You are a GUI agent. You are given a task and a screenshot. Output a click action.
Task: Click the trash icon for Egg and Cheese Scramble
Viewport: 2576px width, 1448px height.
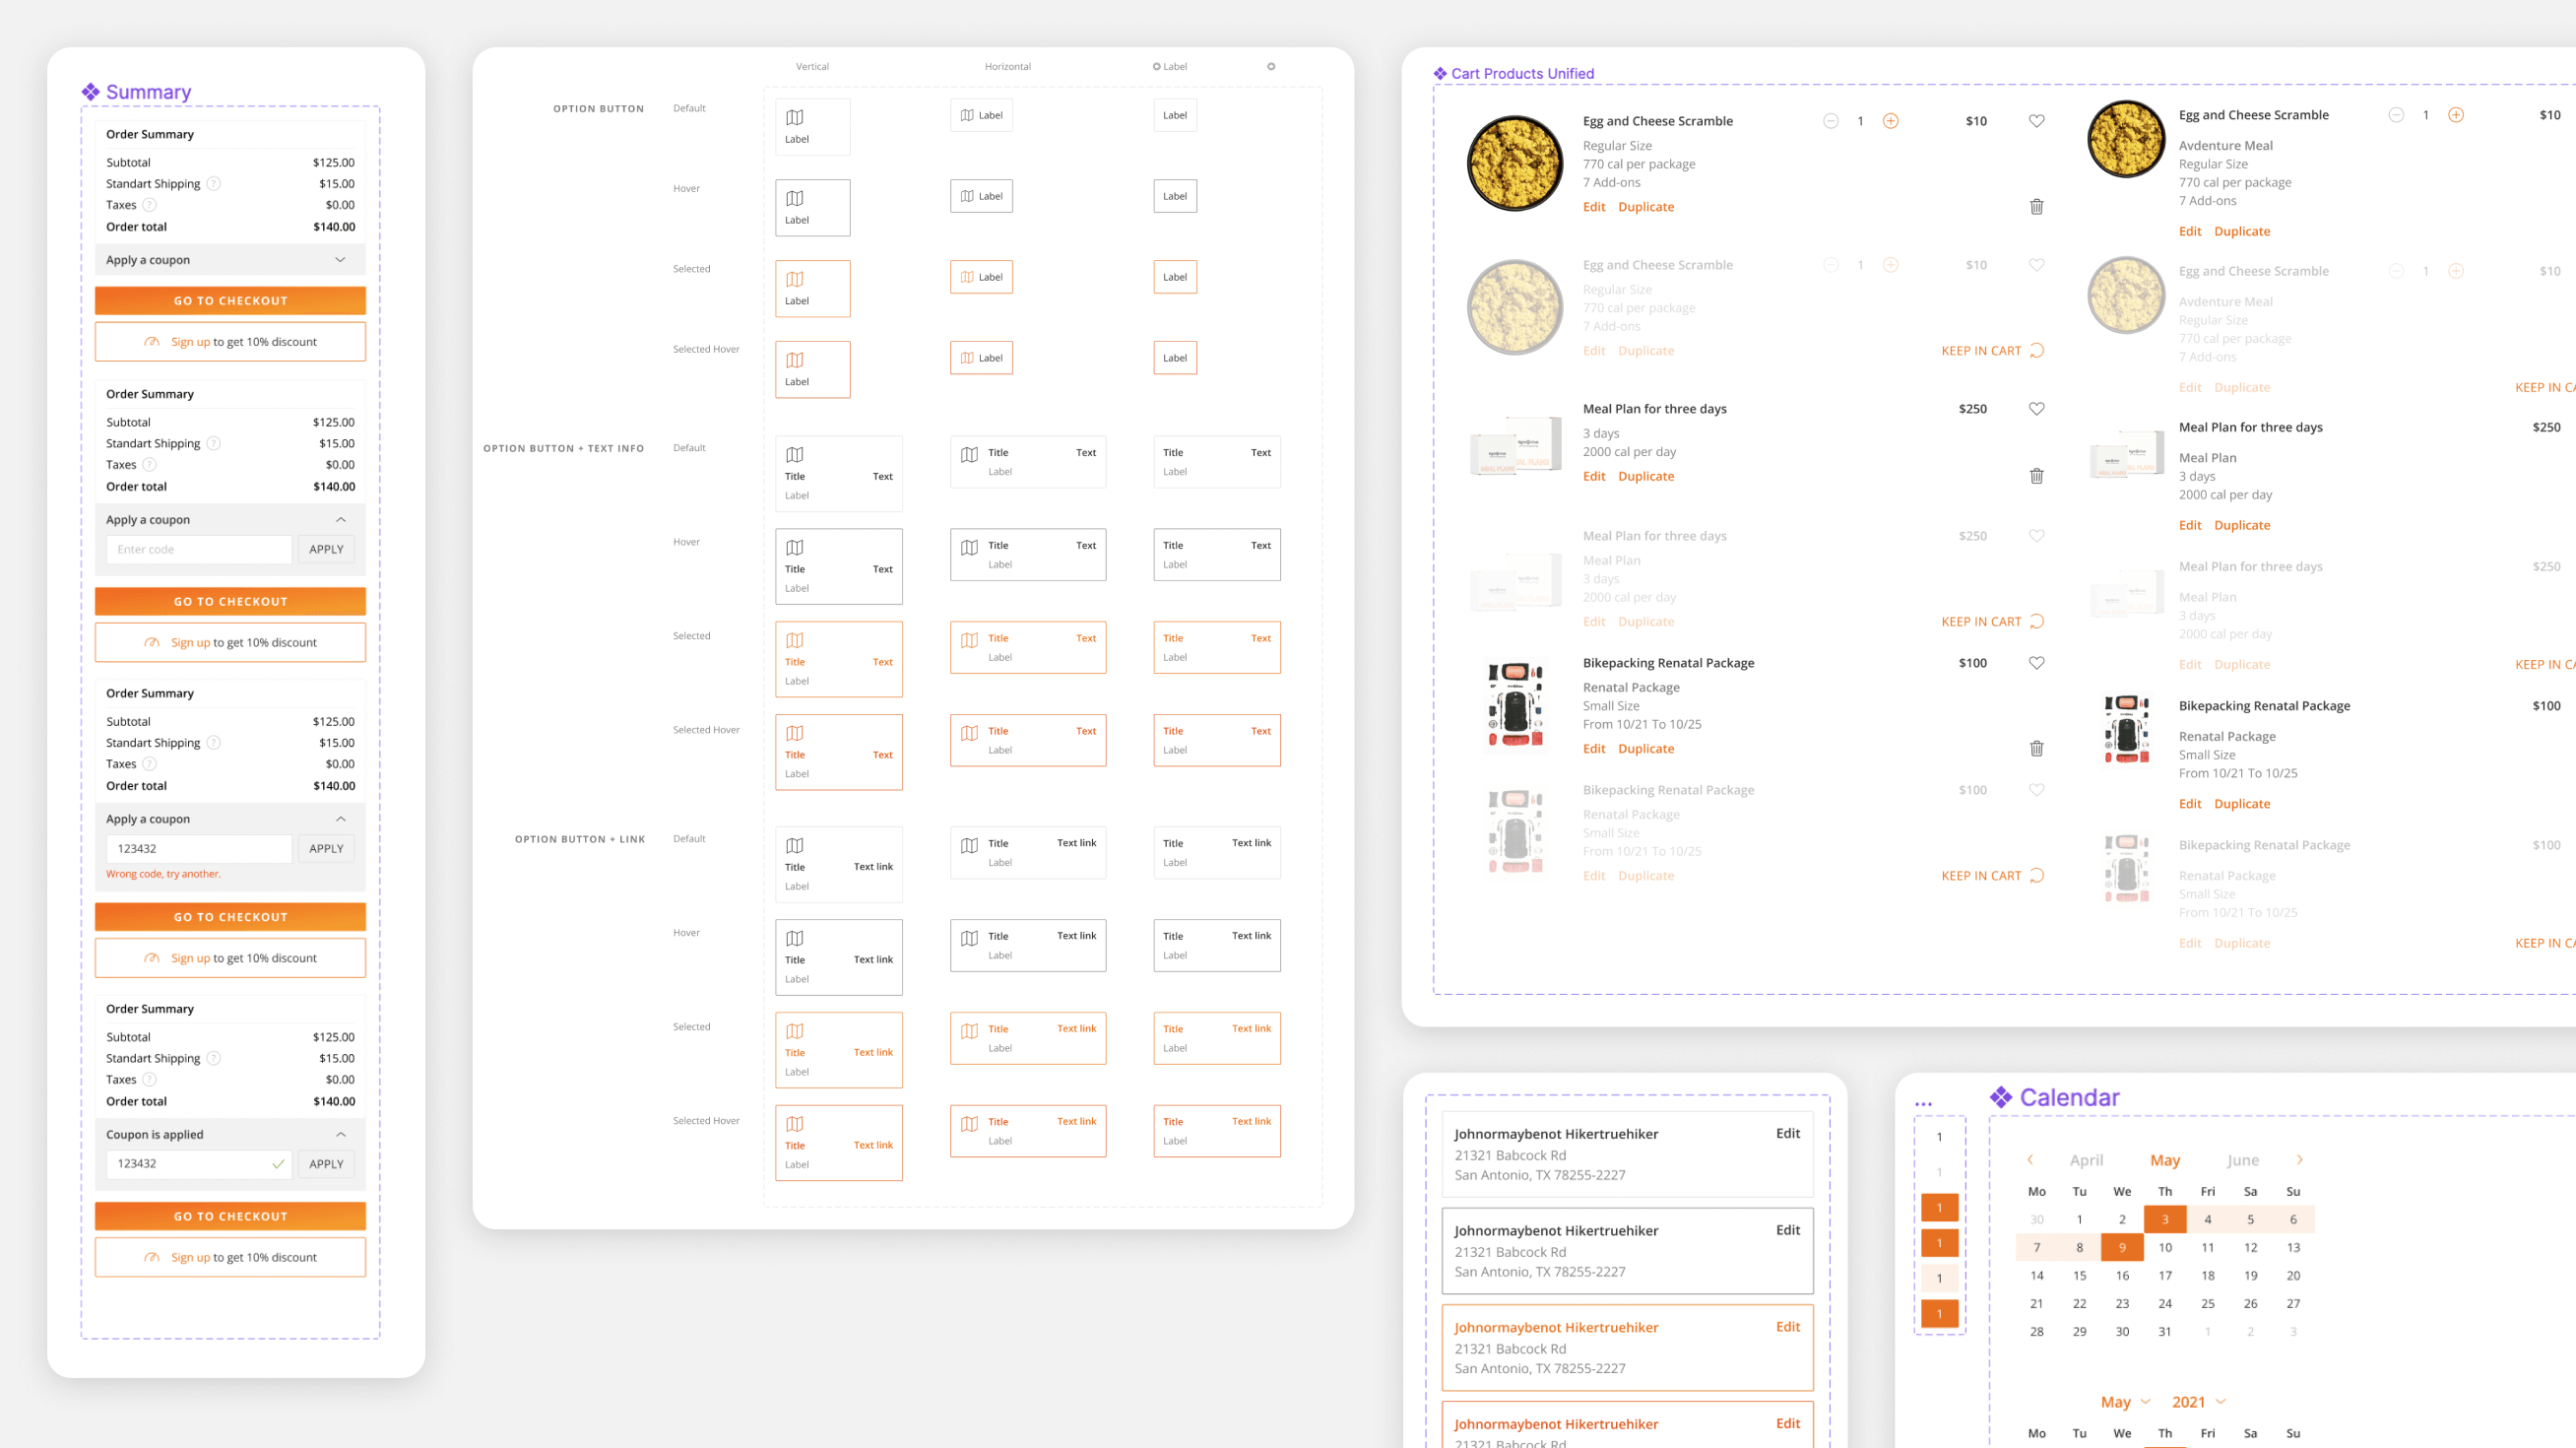click(x=2036, y=207)
